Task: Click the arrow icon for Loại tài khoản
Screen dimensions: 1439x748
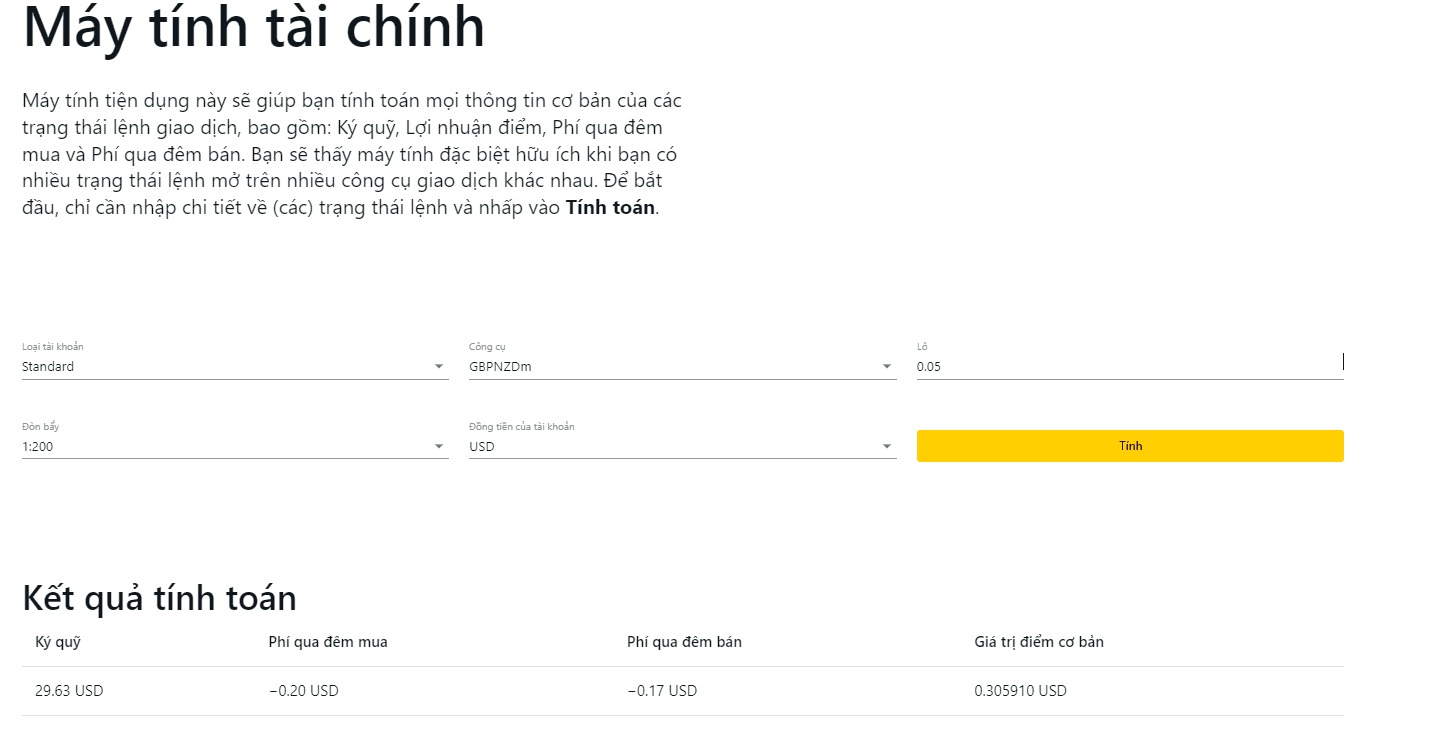Action: 439,367
